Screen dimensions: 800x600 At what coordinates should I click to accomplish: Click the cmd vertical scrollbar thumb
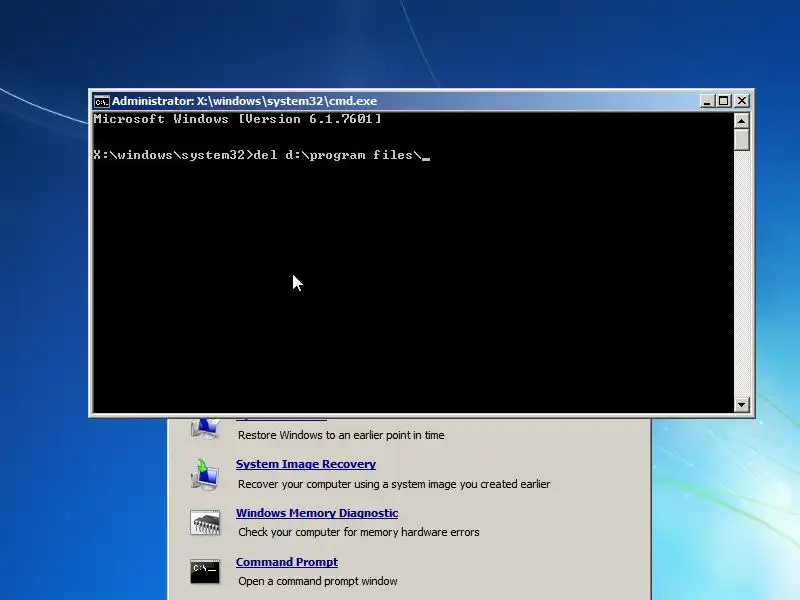click(x=741, y=139)
